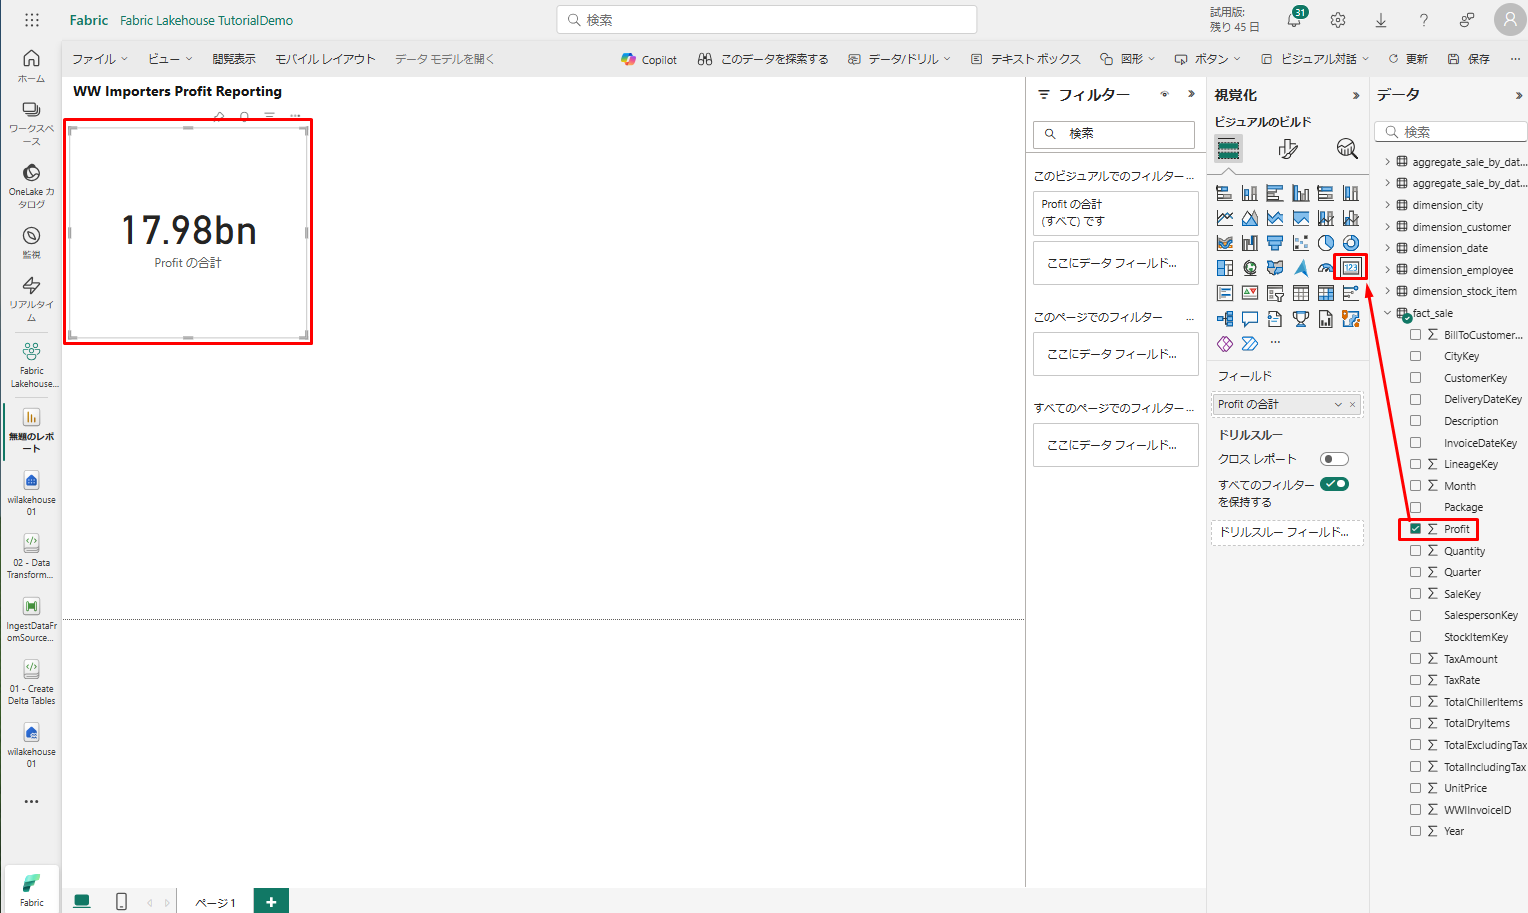
Task: Select 閲覧表示 in the toolbar
Action: click(x=234, y=59)
